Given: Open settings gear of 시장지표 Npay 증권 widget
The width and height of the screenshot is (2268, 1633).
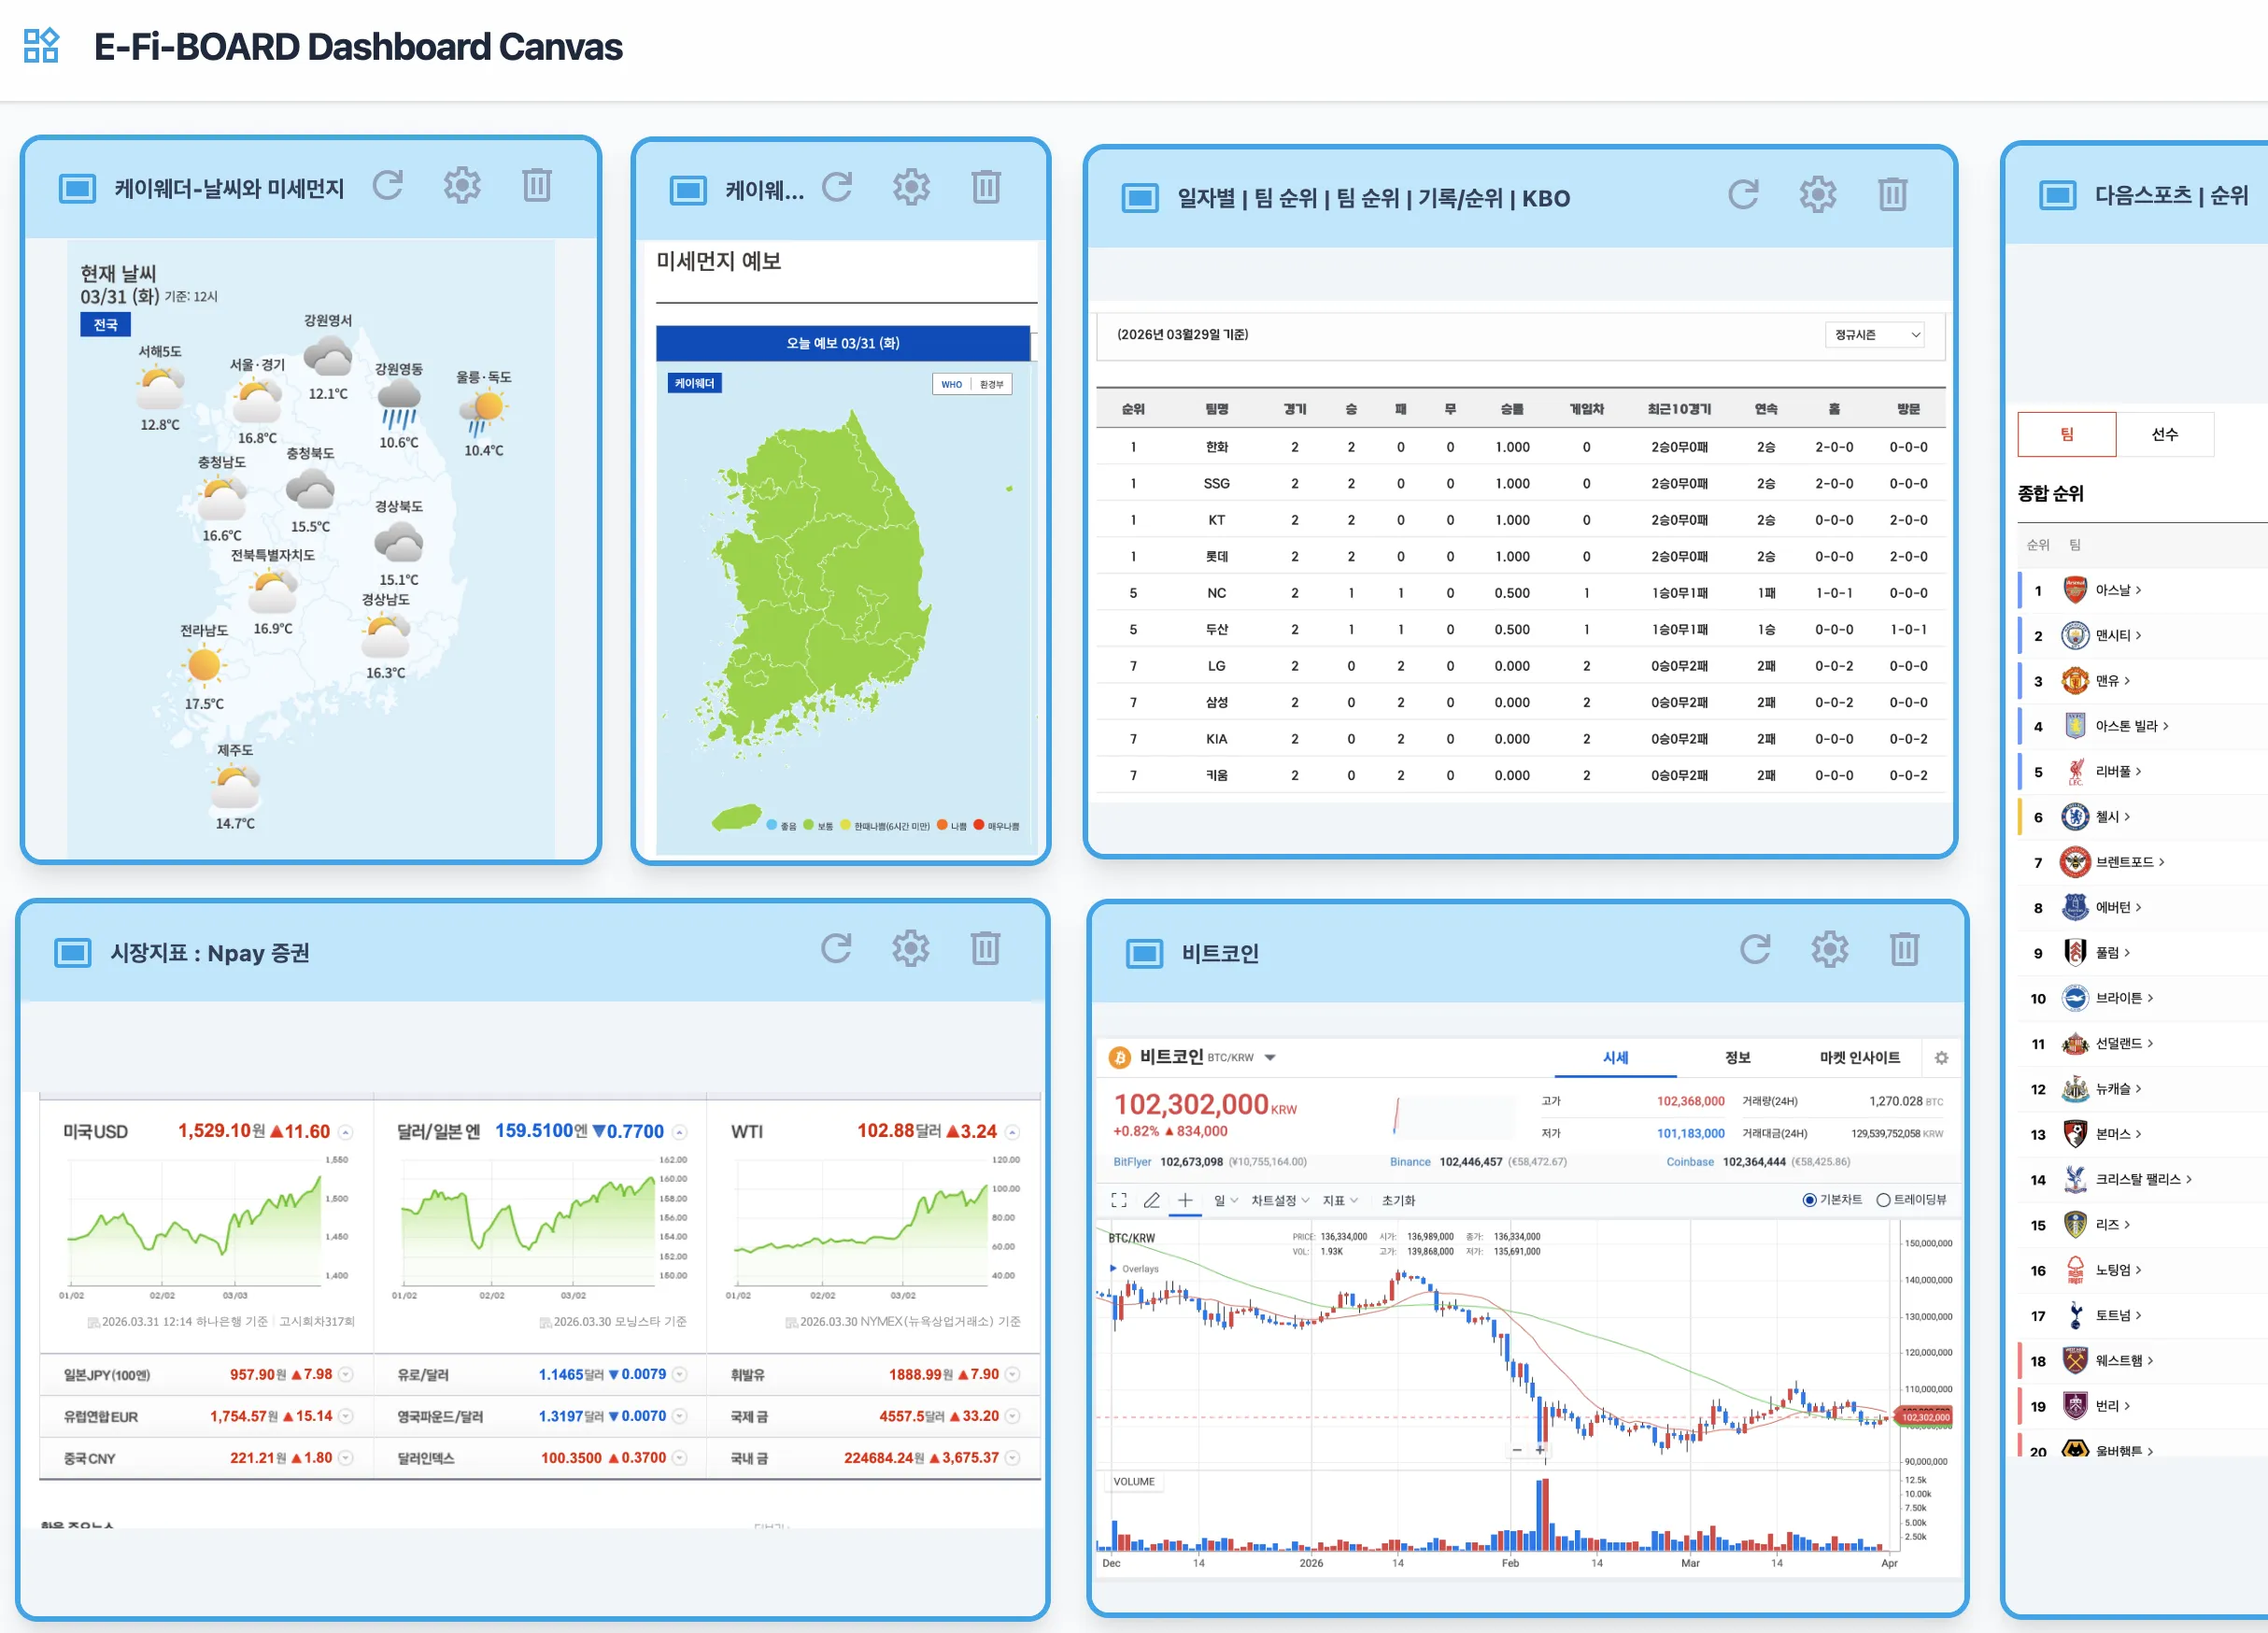Looking at the screenshot, I should click(911, 948).
